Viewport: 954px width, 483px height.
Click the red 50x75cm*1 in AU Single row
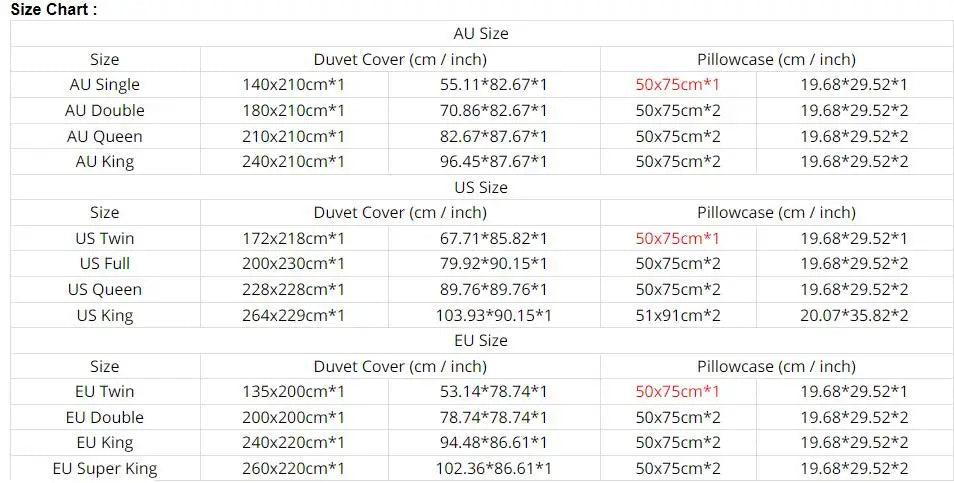[x=678, y=85]
